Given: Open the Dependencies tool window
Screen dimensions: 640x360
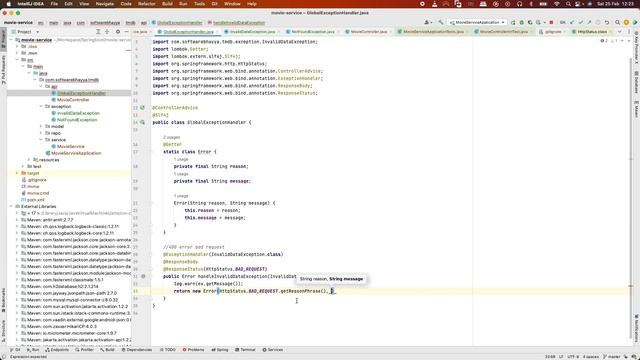Looking at the screenshot, I should (137, 350).
